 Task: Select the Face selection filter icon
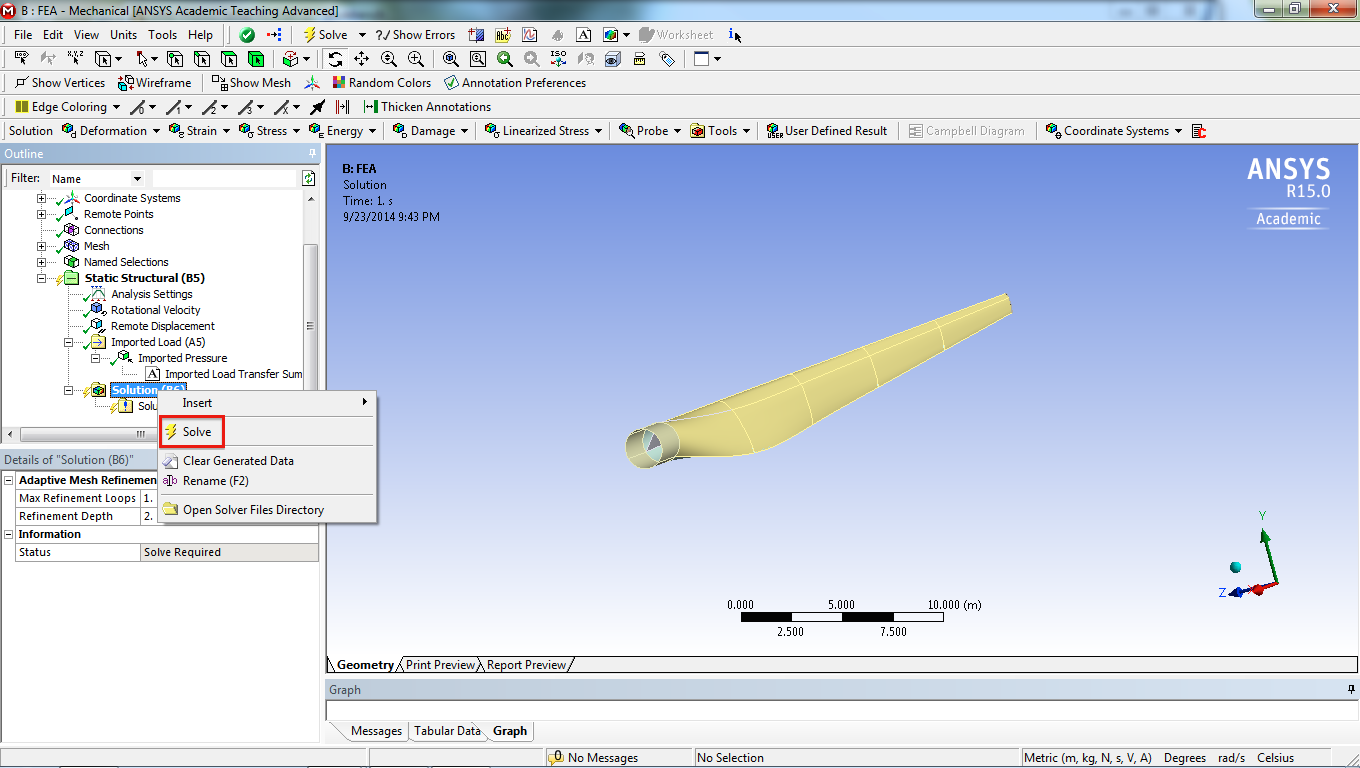click(229, 59)
